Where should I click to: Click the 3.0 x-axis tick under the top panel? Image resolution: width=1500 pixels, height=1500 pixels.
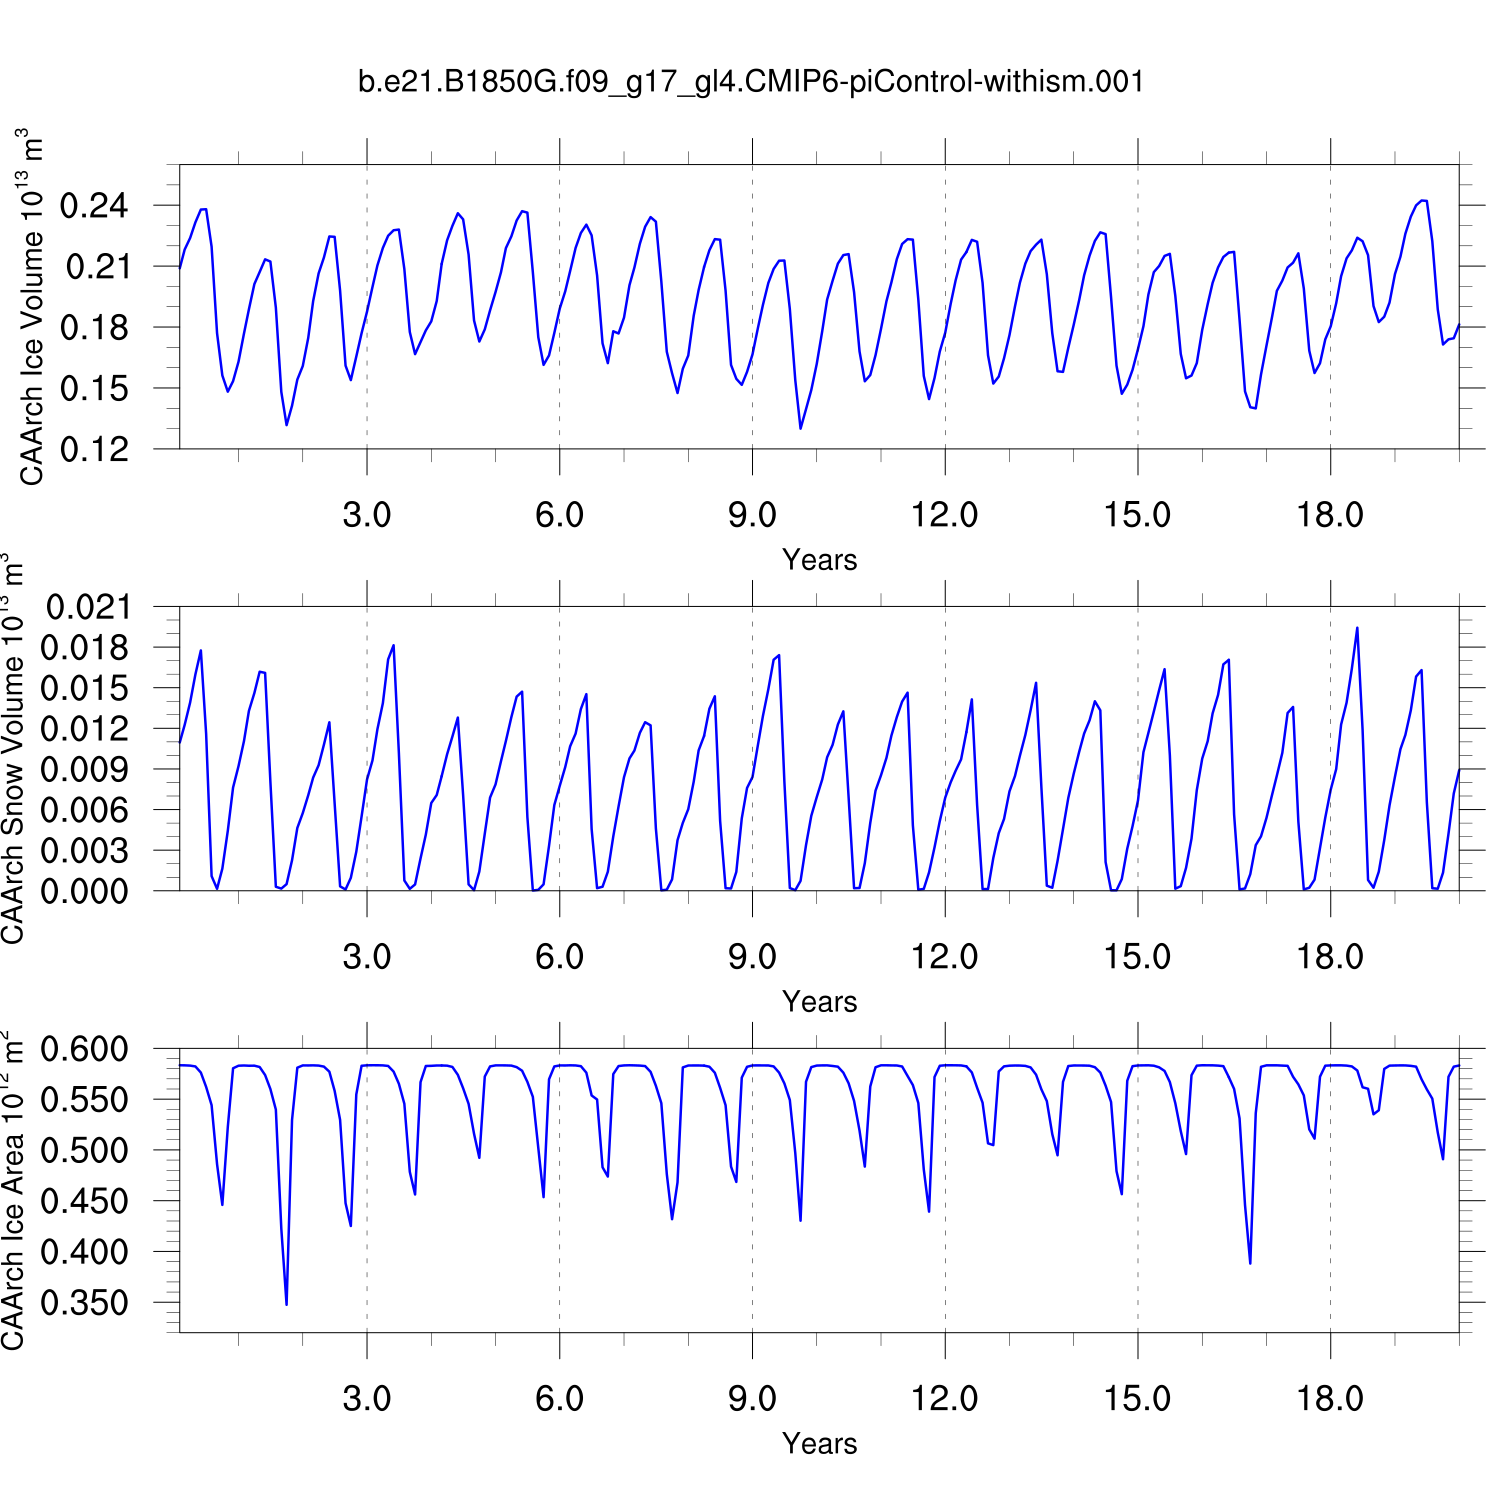point(367,515)
